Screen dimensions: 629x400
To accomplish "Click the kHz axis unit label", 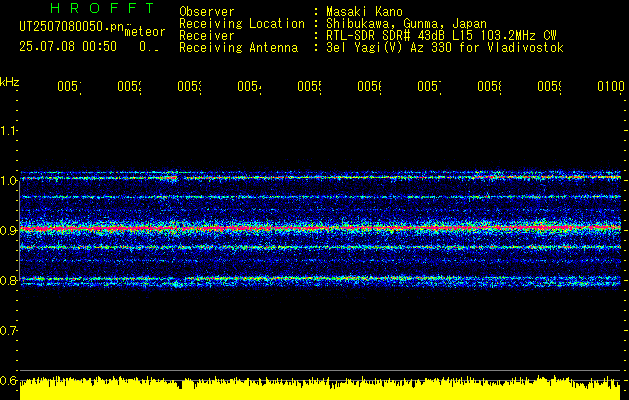I will tap(9, 82).
